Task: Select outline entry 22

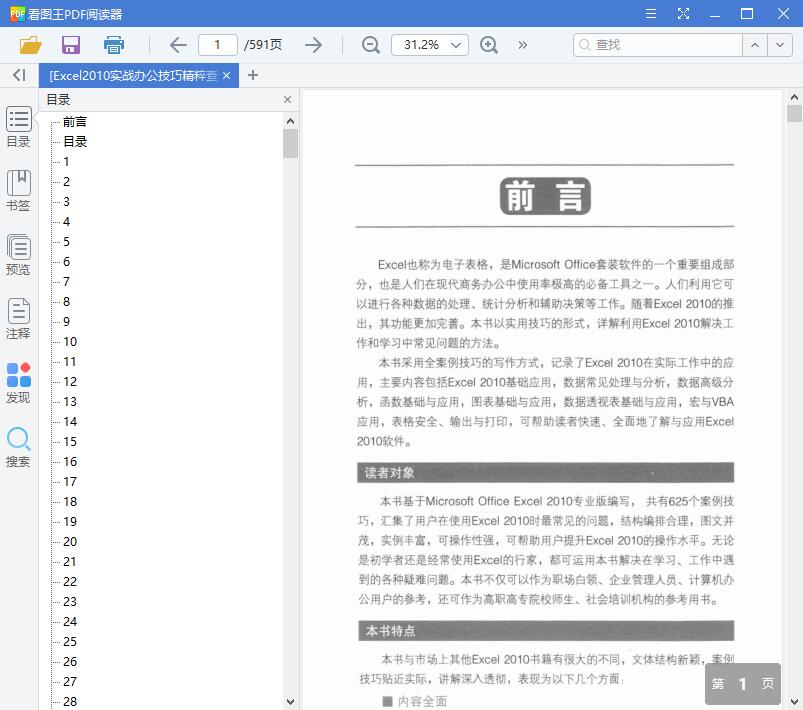Action: pyautogui.click(x=70, y=581)
